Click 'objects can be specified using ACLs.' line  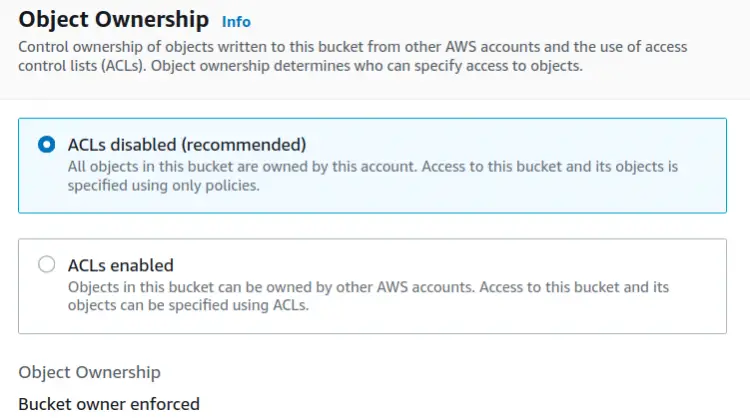188,306
